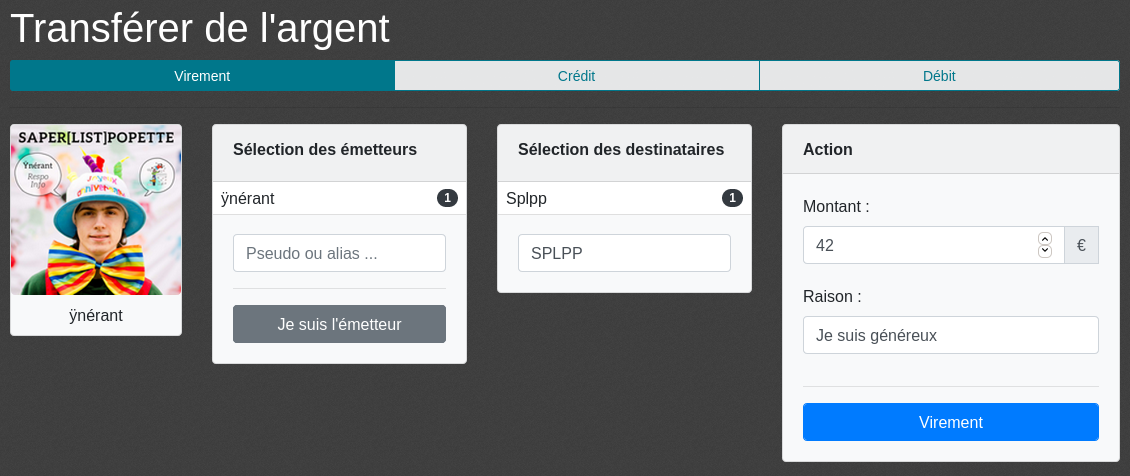Click the ÿnérant name under the profile photo
This screenshot has width=1130, height=476.
click(96, 315)
